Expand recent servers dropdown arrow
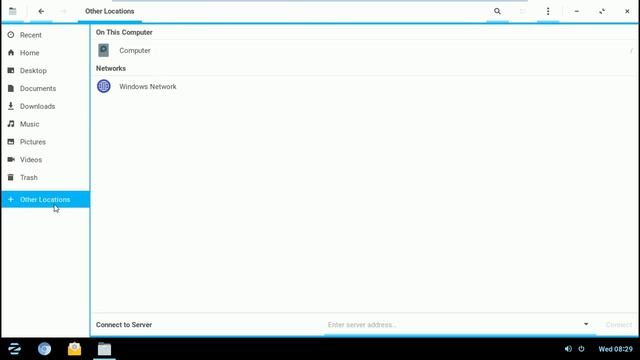 586,324
